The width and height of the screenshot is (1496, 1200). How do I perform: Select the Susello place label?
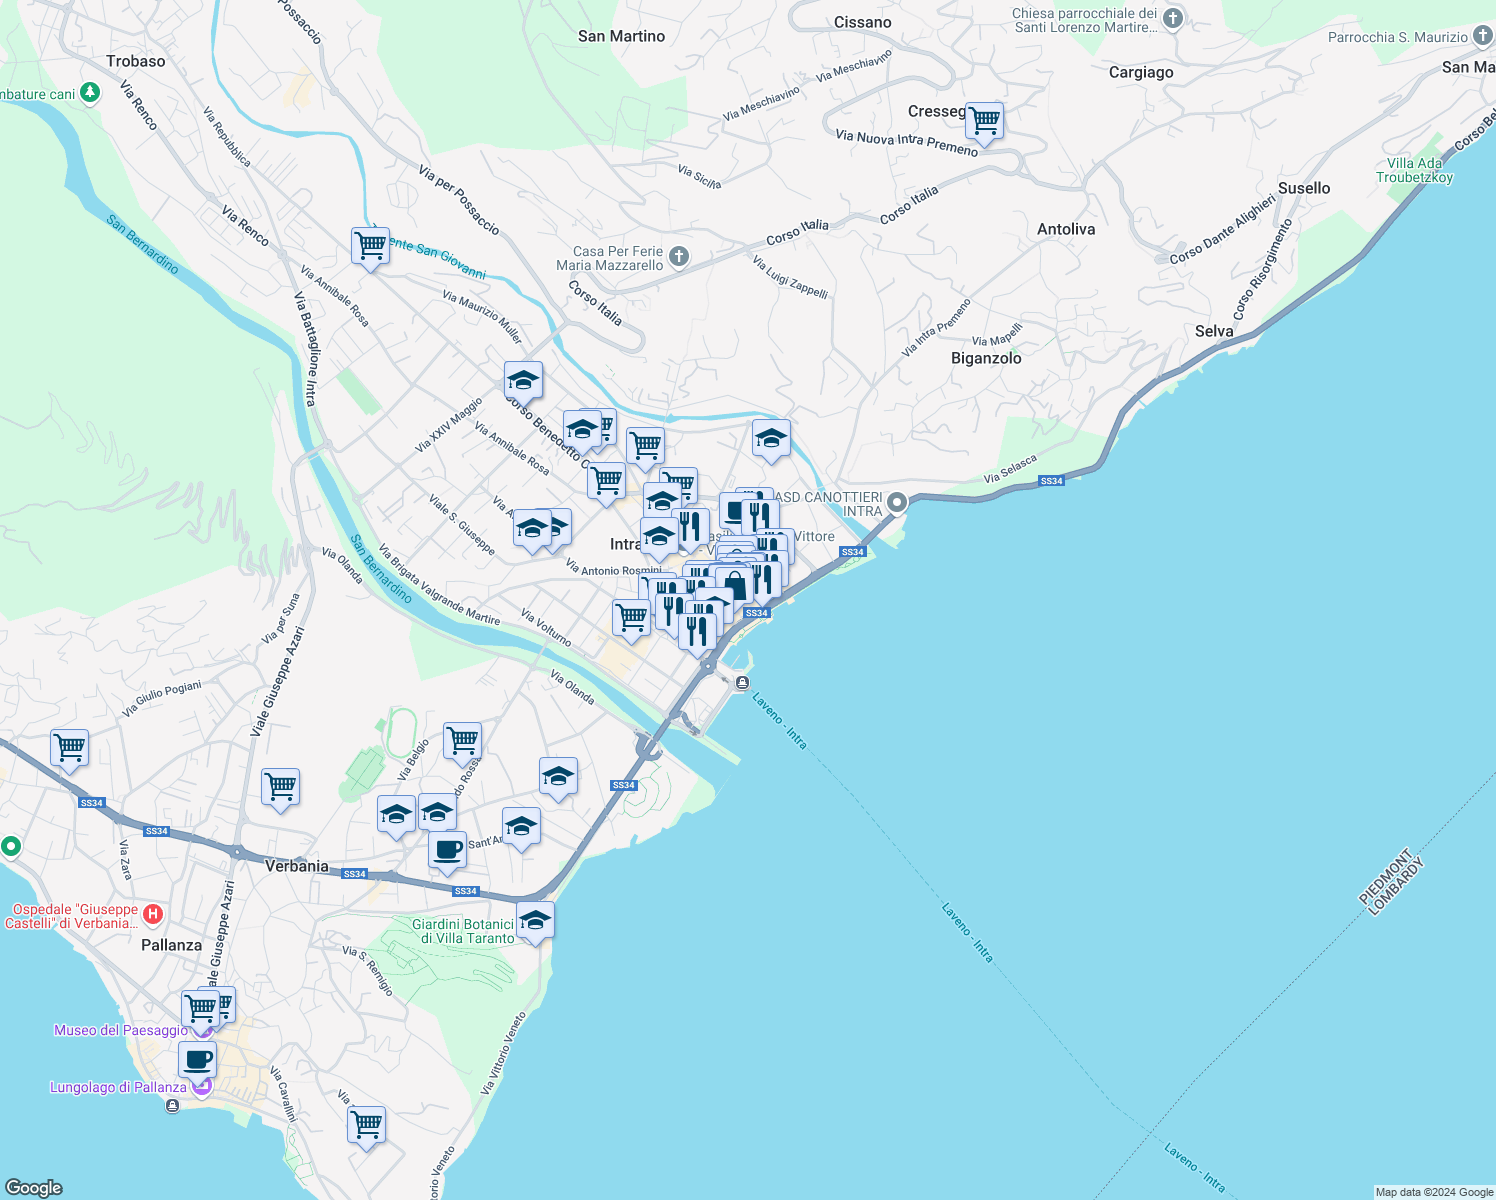[x=1304, y=188]
